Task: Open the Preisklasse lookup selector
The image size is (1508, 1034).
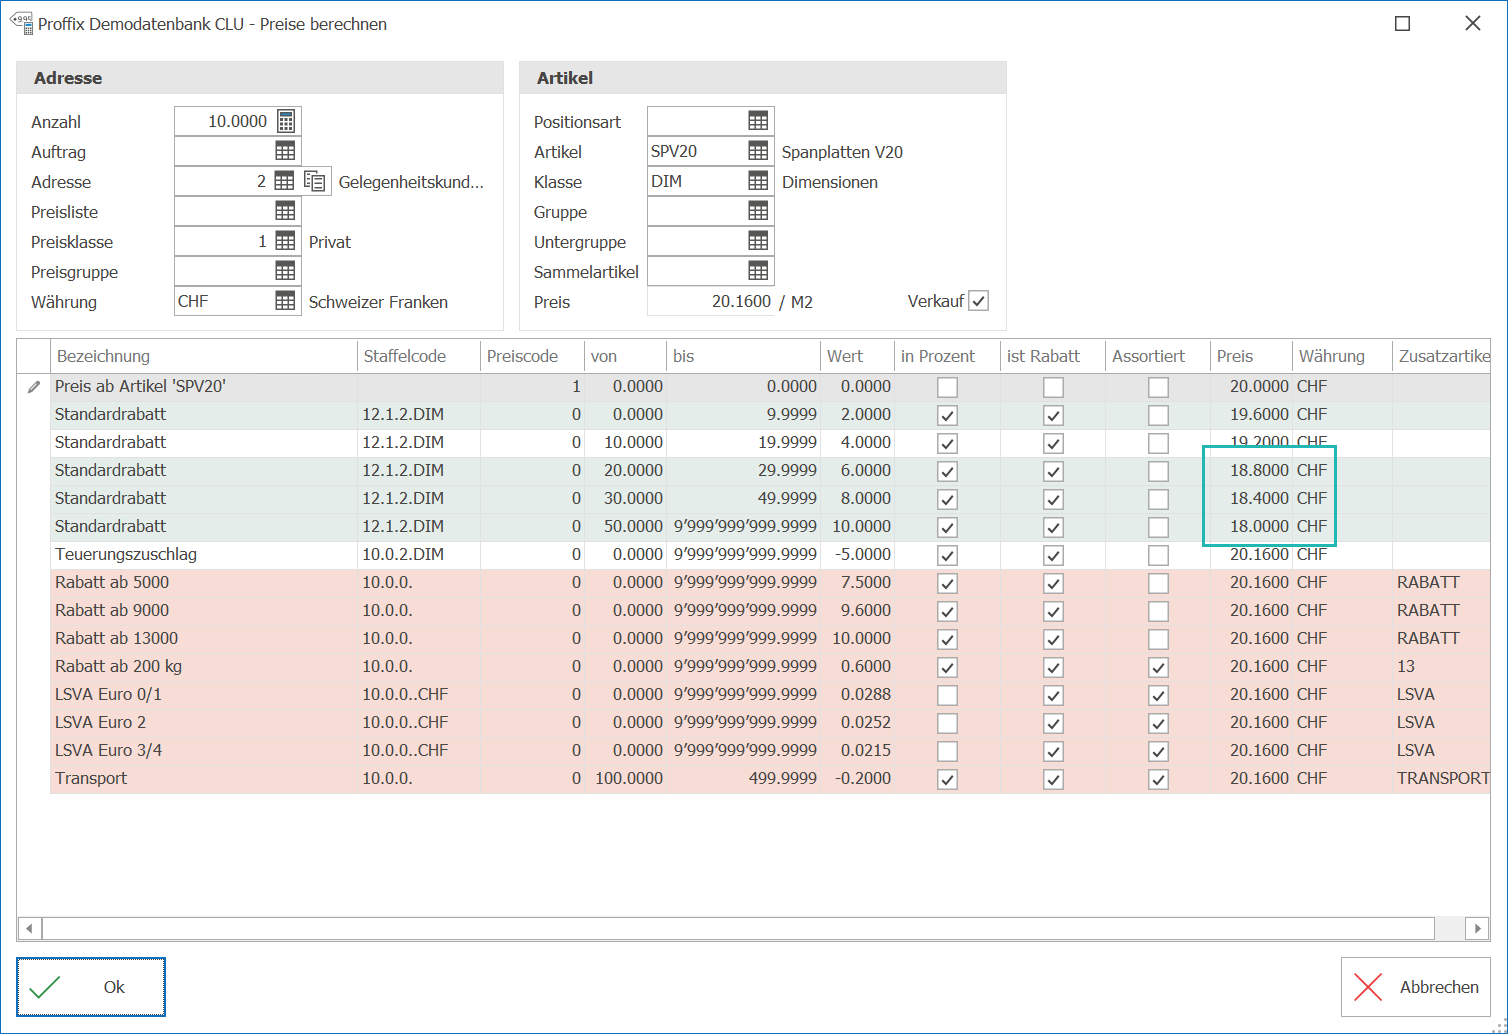Action: click(285, 241)
